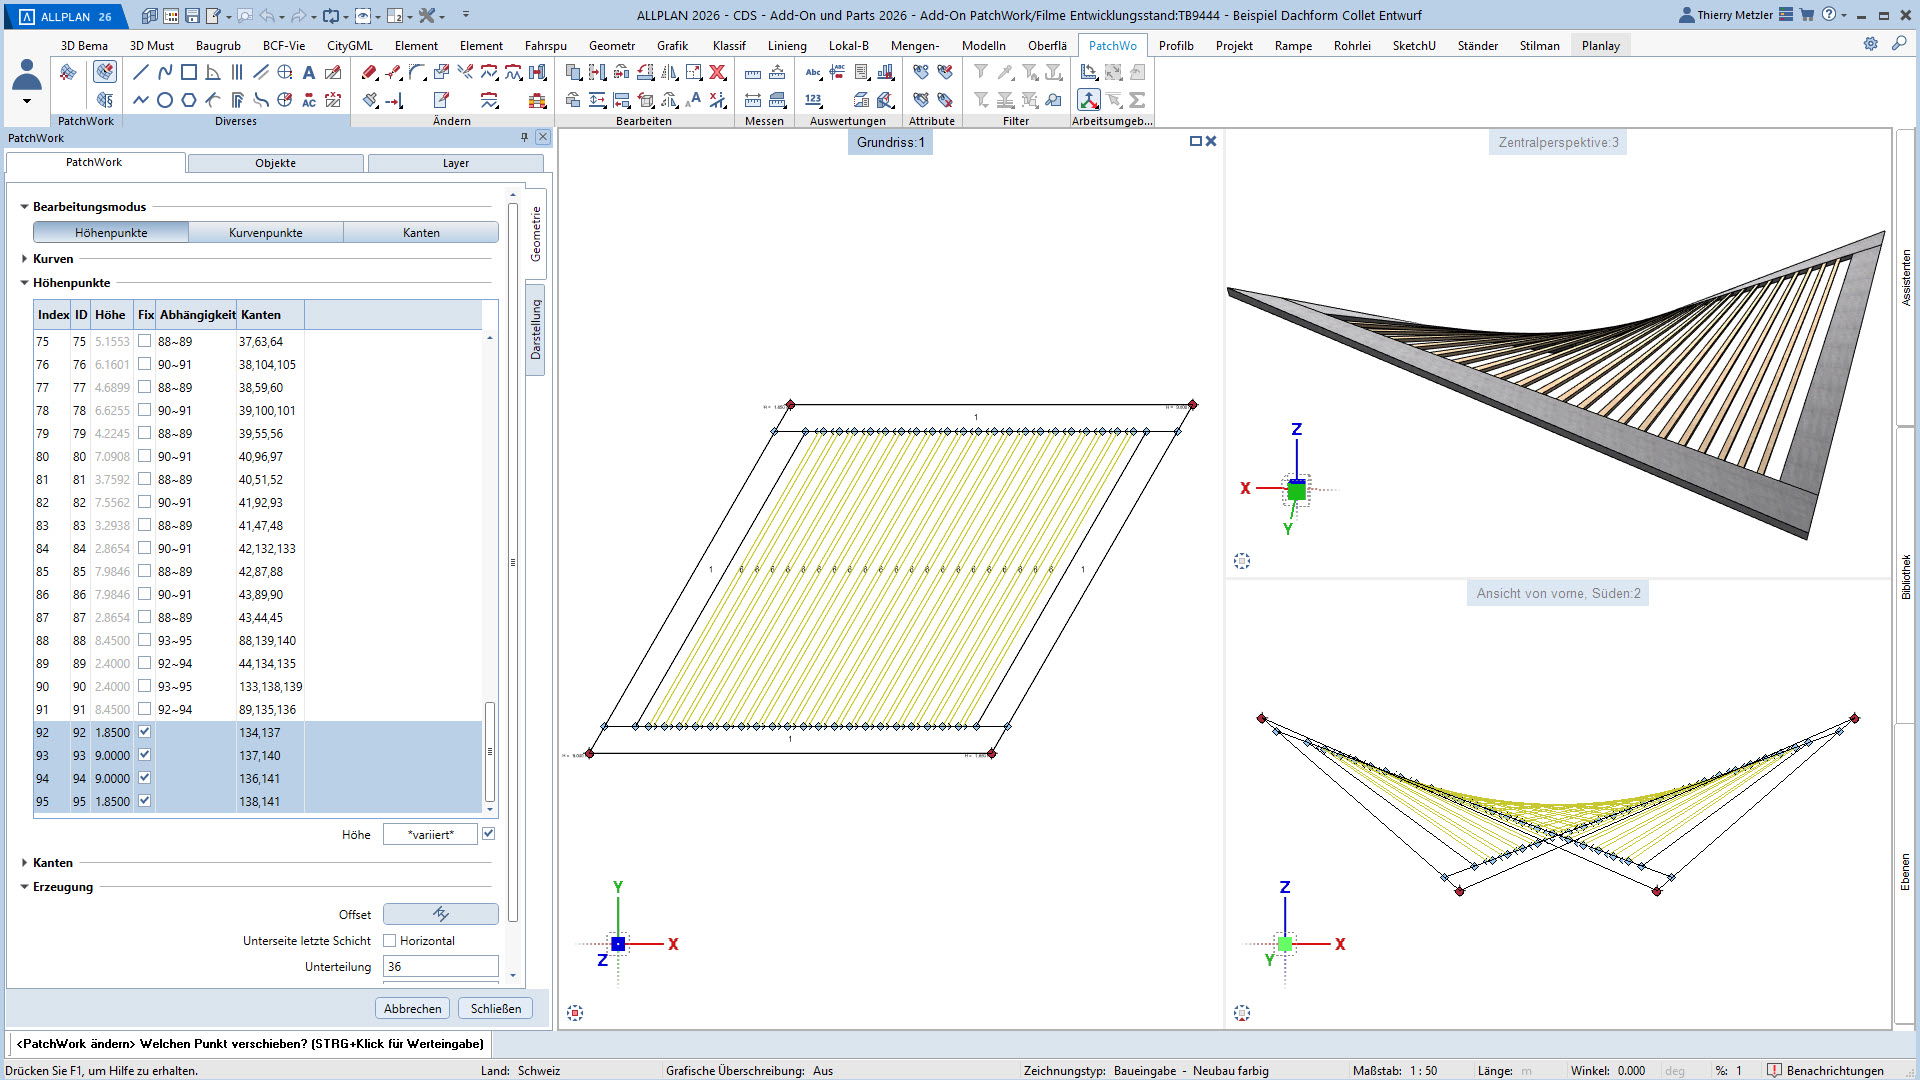Select the Kurvenpunkte editing mode
Viewport: 1920px width, 1080px height.
click(265, 233)
